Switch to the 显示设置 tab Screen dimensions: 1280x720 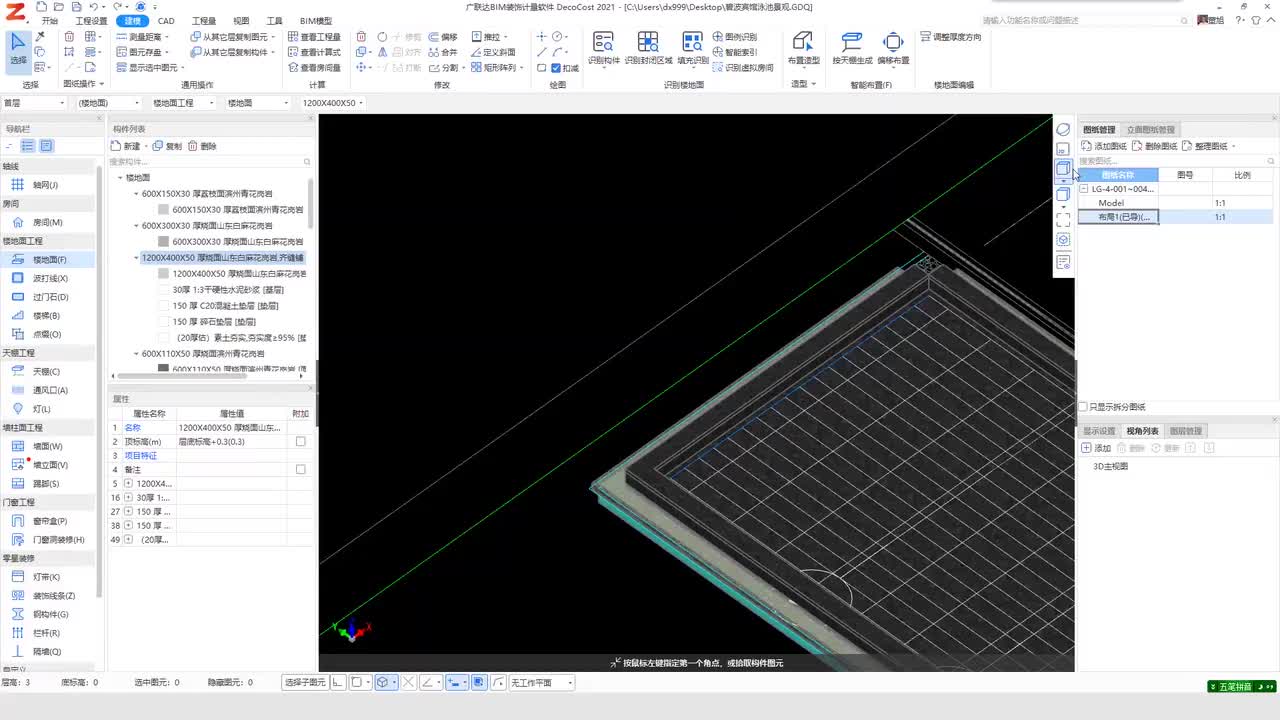pos(1099,431)
